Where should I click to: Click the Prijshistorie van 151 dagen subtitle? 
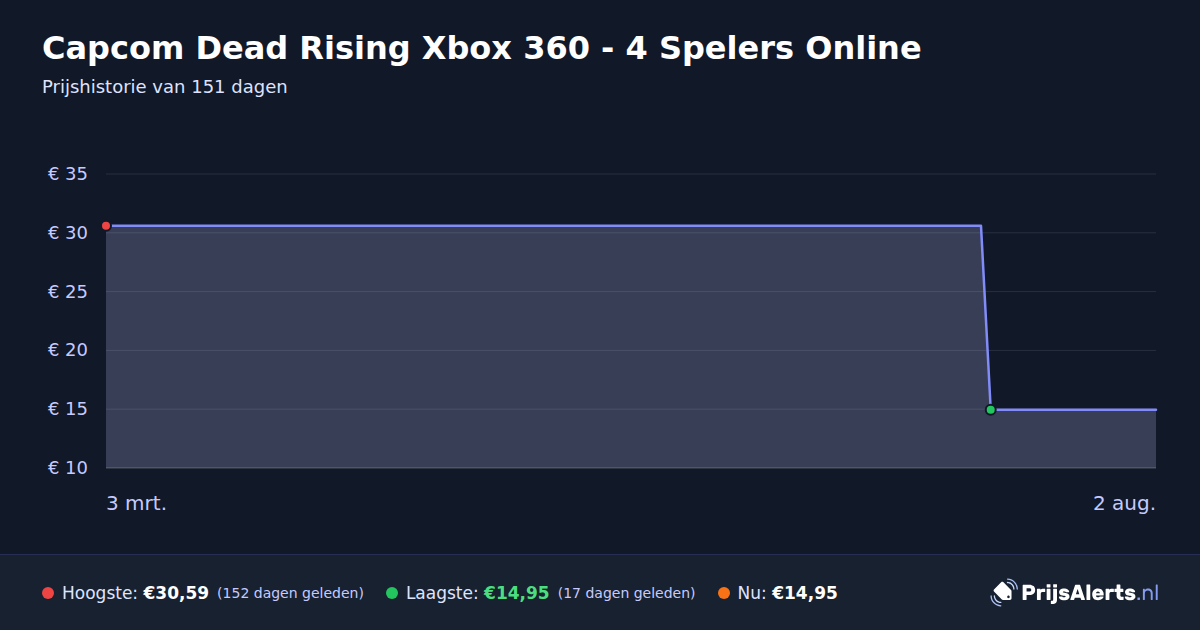(x=165, y=87)
